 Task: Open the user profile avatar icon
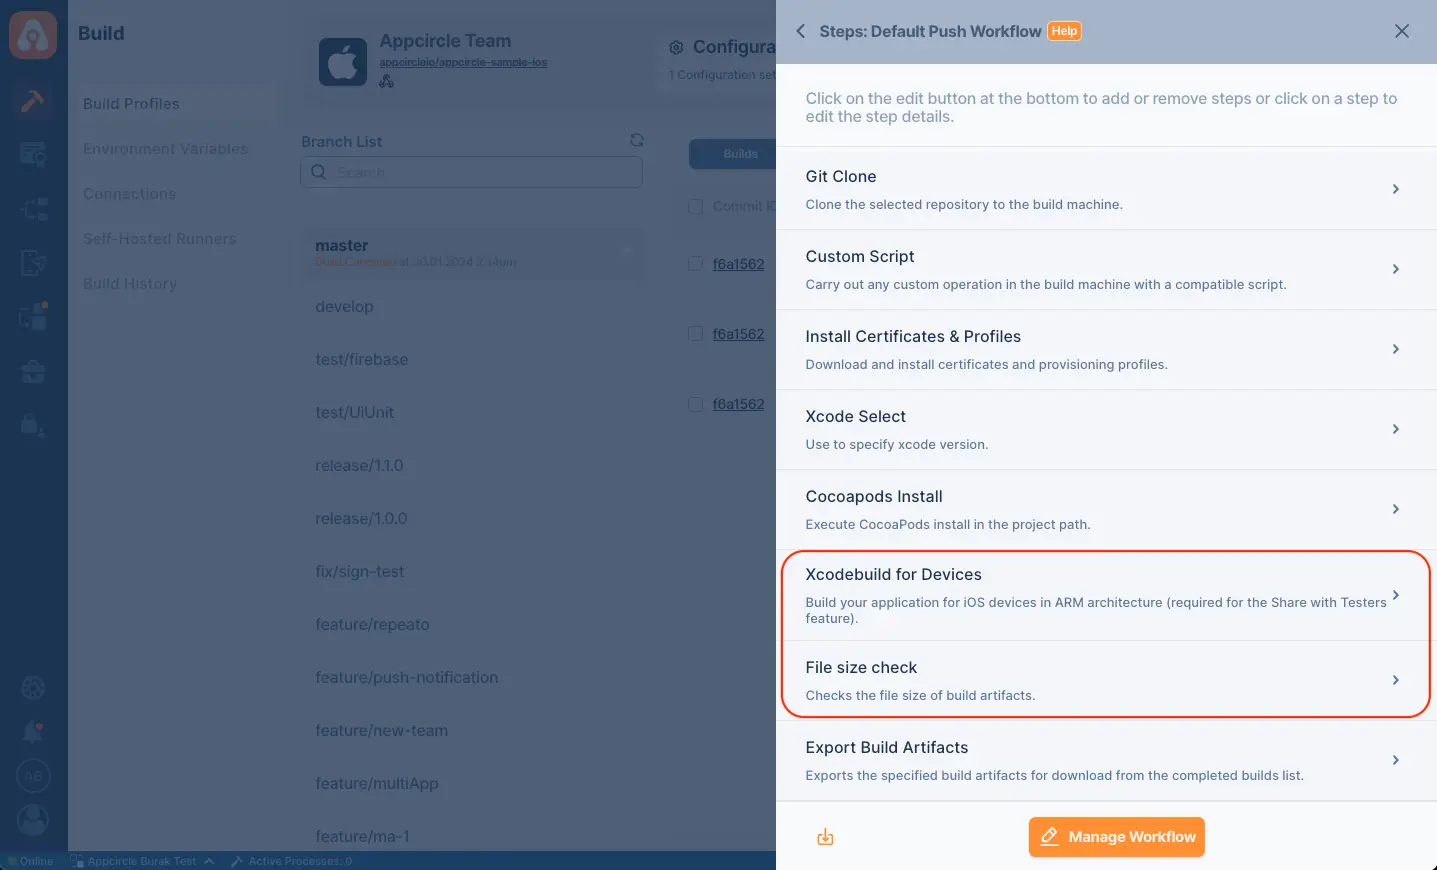coord(33,820)
